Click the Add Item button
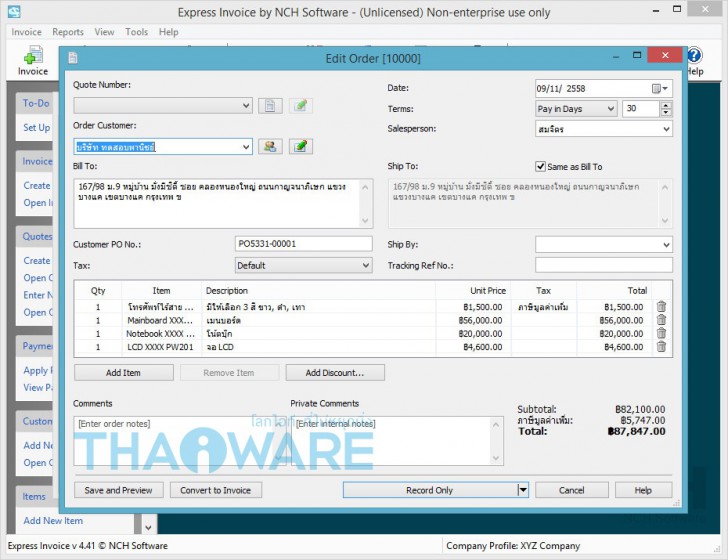The image size is (728, 560). [124, 372]
